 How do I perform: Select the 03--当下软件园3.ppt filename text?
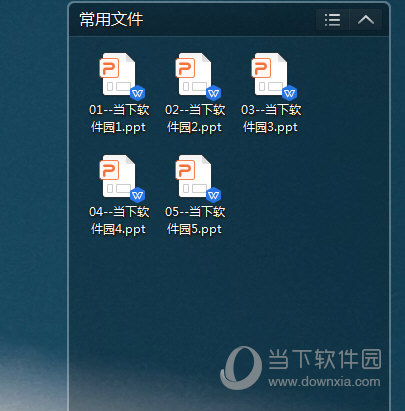(x=271, y=118)
